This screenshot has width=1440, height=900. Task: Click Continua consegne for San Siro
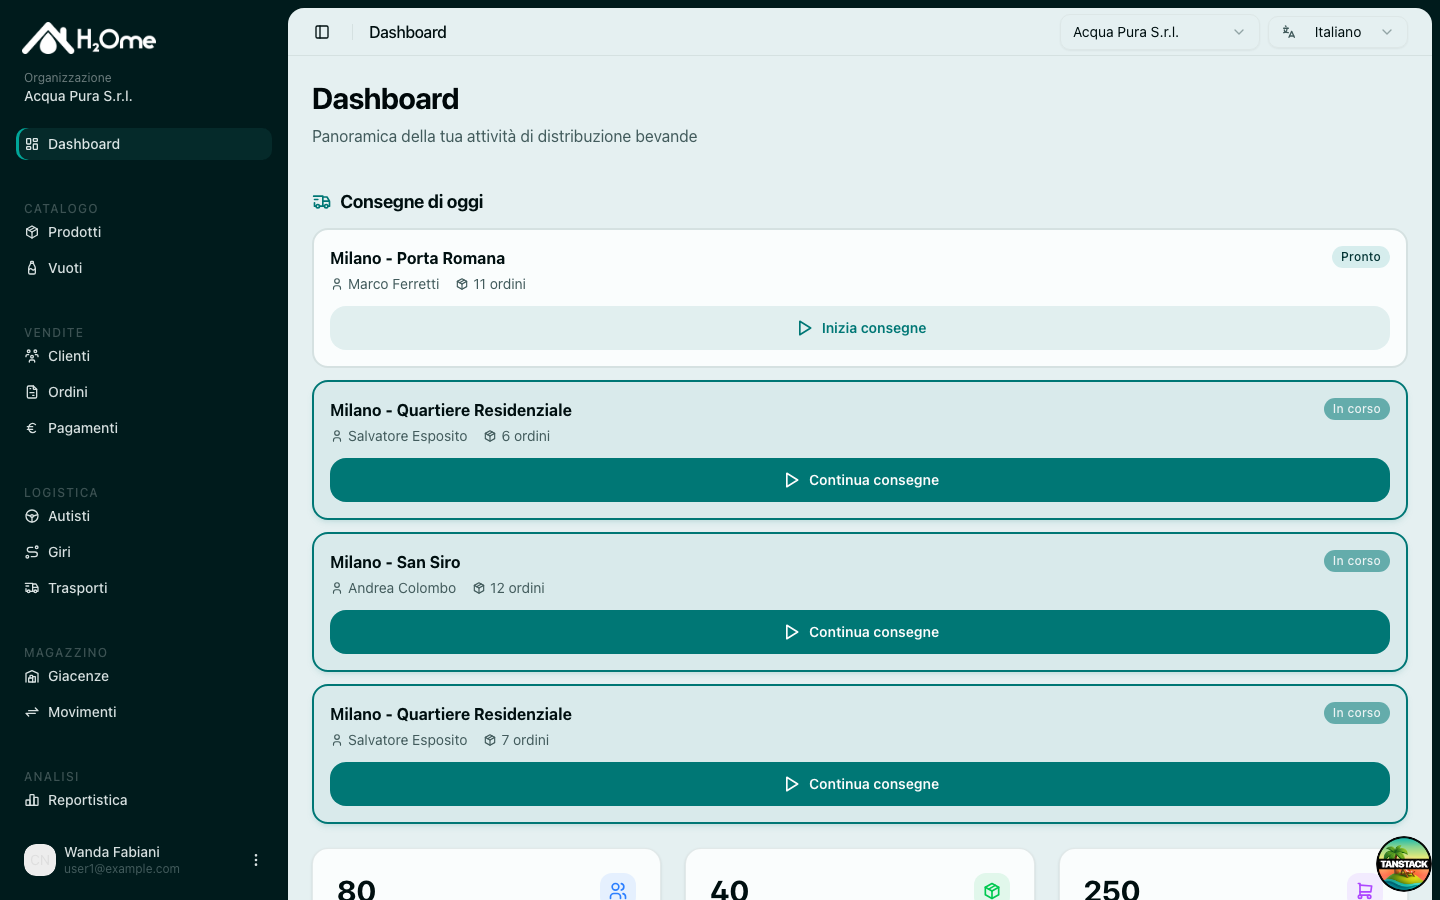[860, 632]
